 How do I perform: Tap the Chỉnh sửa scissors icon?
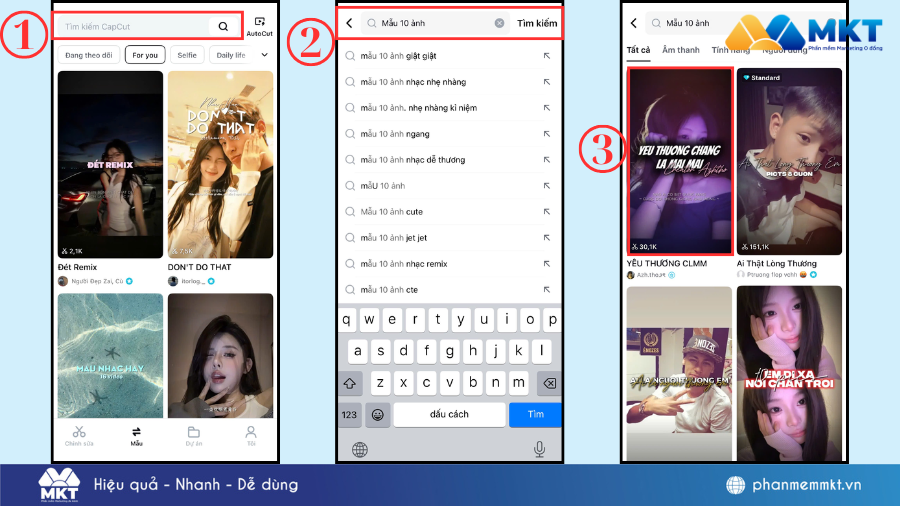point(79,431)
